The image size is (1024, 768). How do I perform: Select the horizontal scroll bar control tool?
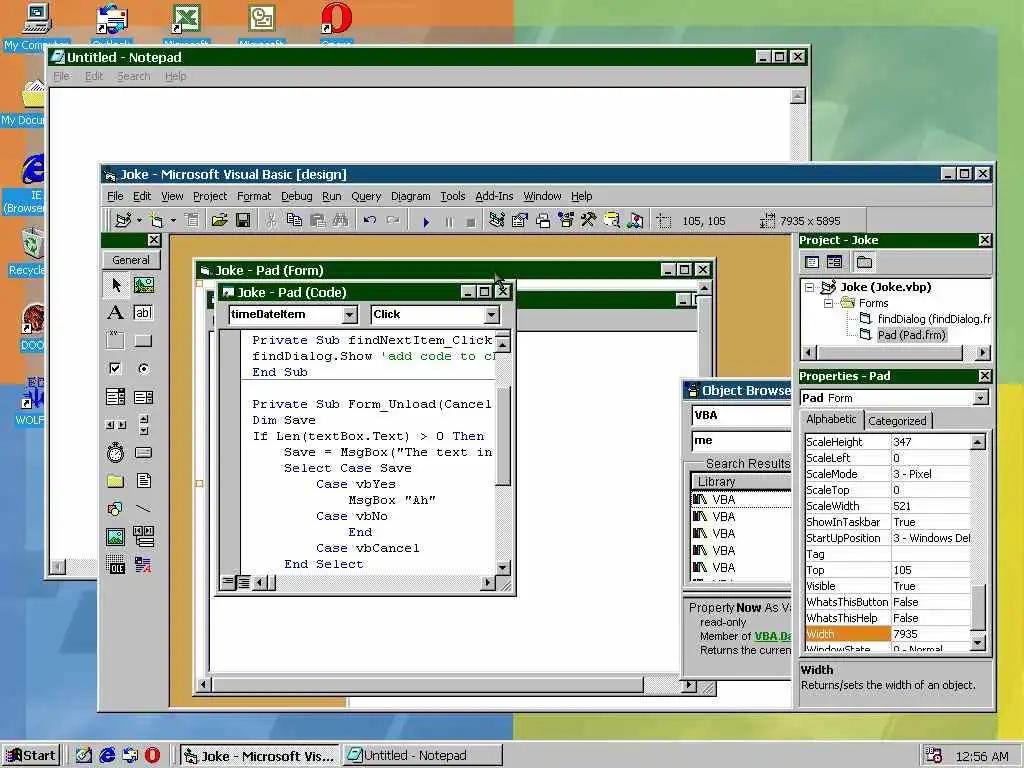click(x=116, y=424)
